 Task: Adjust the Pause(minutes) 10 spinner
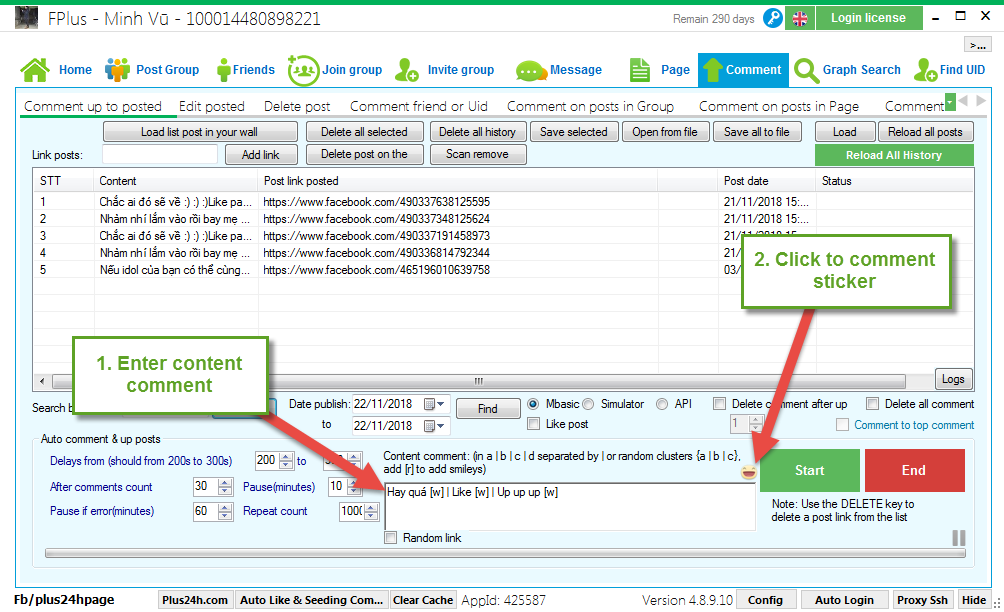pyautogui.click(x=352, y=487)
